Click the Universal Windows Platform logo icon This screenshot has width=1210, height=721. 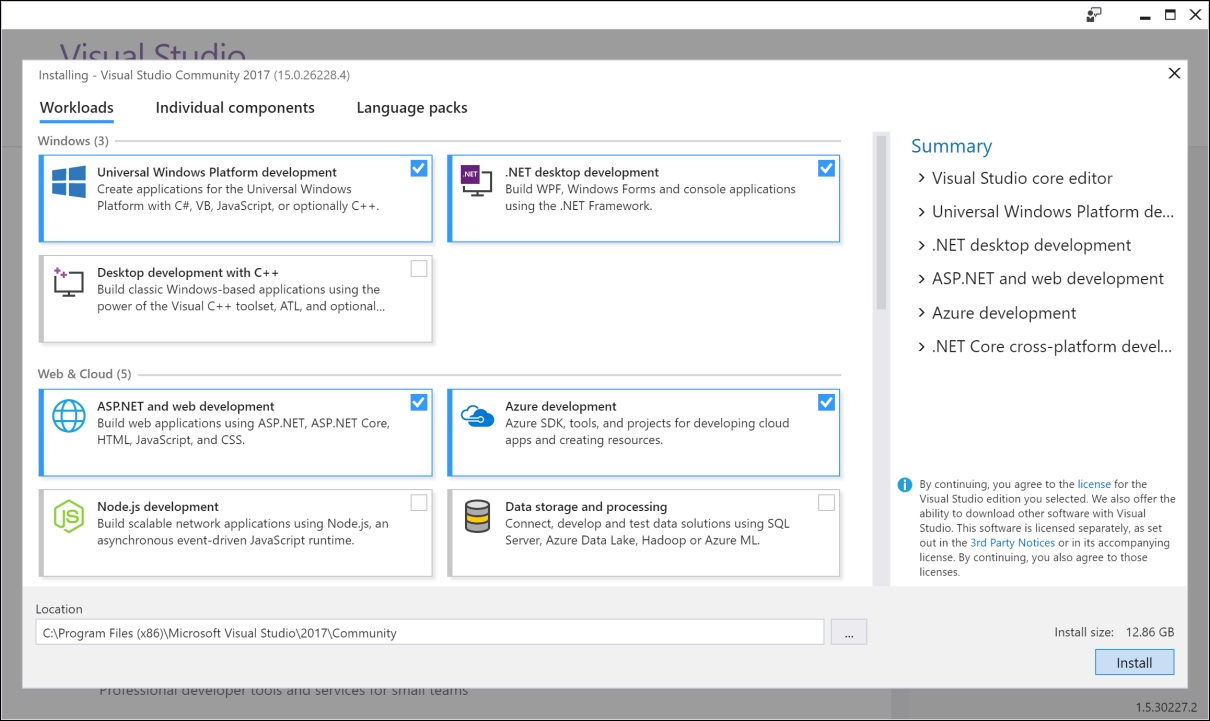pyautogui.click(x=69, y=181)
